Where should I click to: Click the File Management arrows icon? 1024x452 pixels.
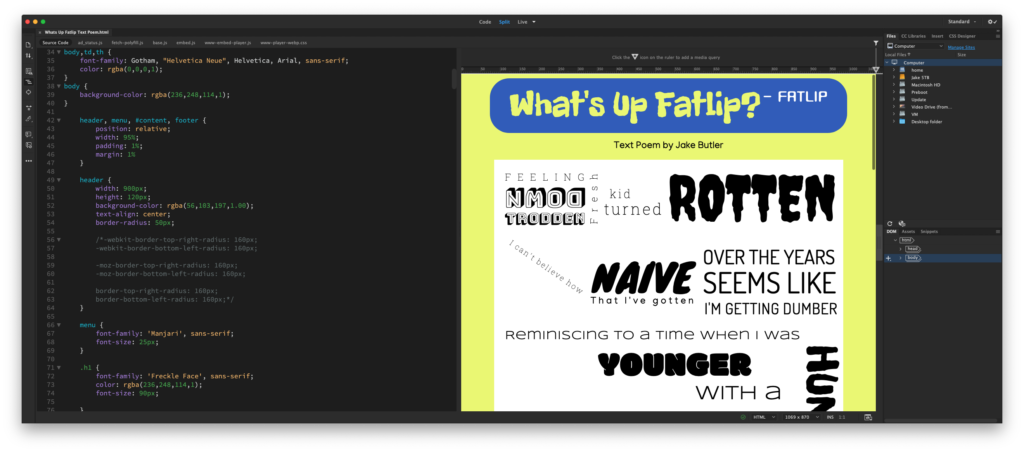28,57
